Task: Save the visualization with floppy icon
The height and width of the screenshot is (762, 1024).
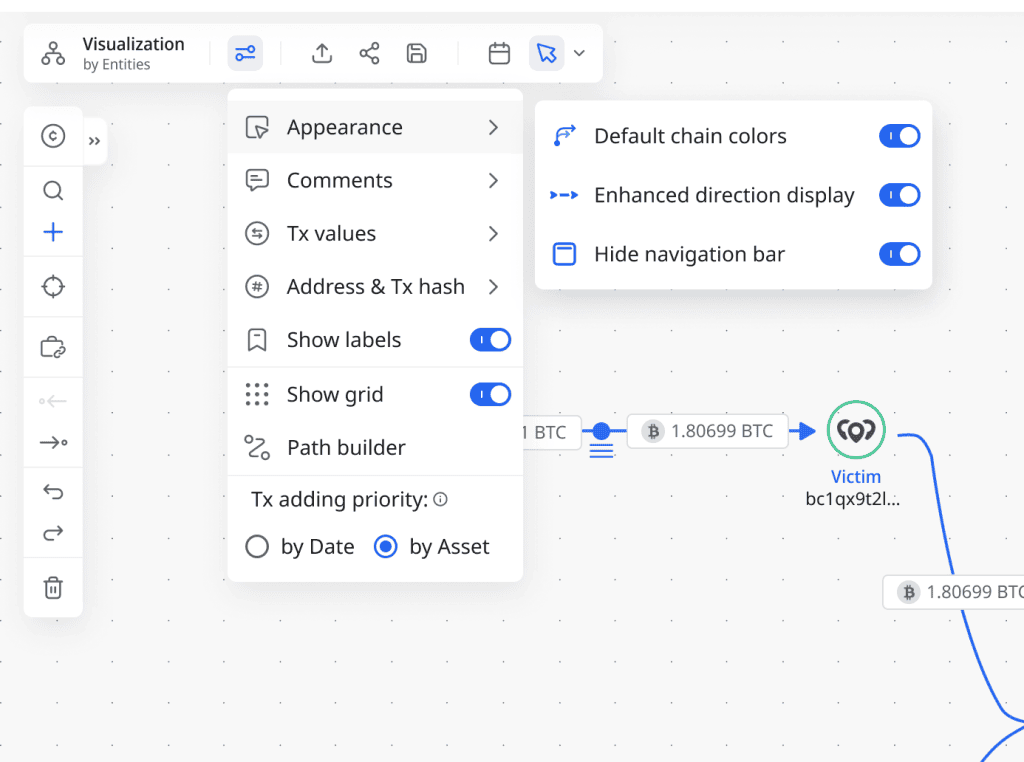Action: [x=417, y=53]
